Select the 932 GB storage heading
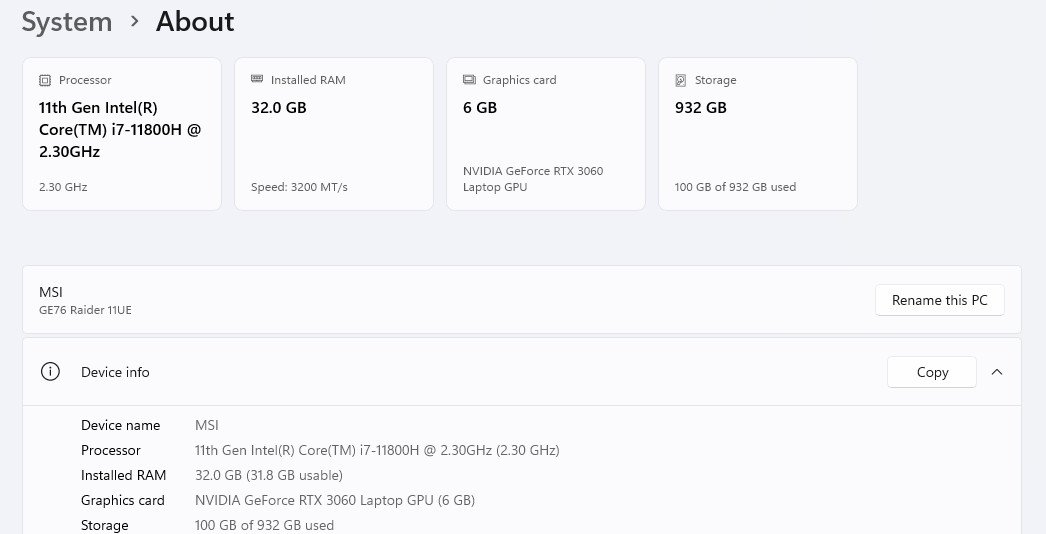Image resolution: width=1046 pixels, height=534 pixels. [700, 107]
